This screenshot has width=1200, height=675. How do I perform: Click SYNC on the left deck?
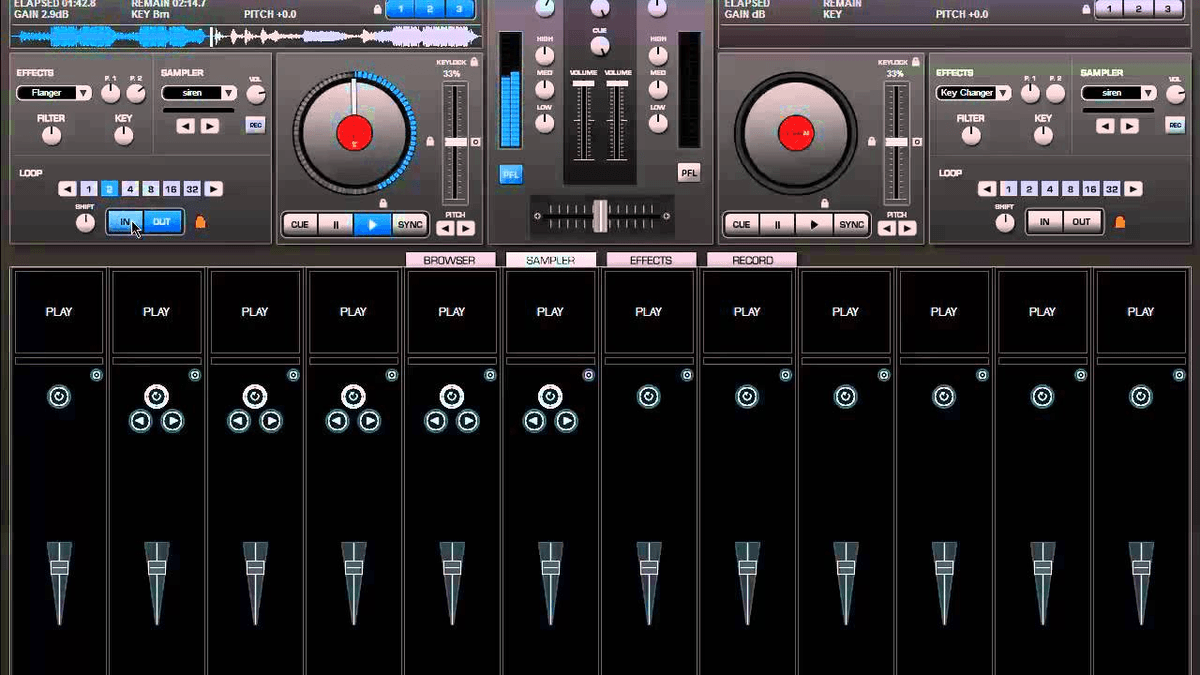[410, 225]
